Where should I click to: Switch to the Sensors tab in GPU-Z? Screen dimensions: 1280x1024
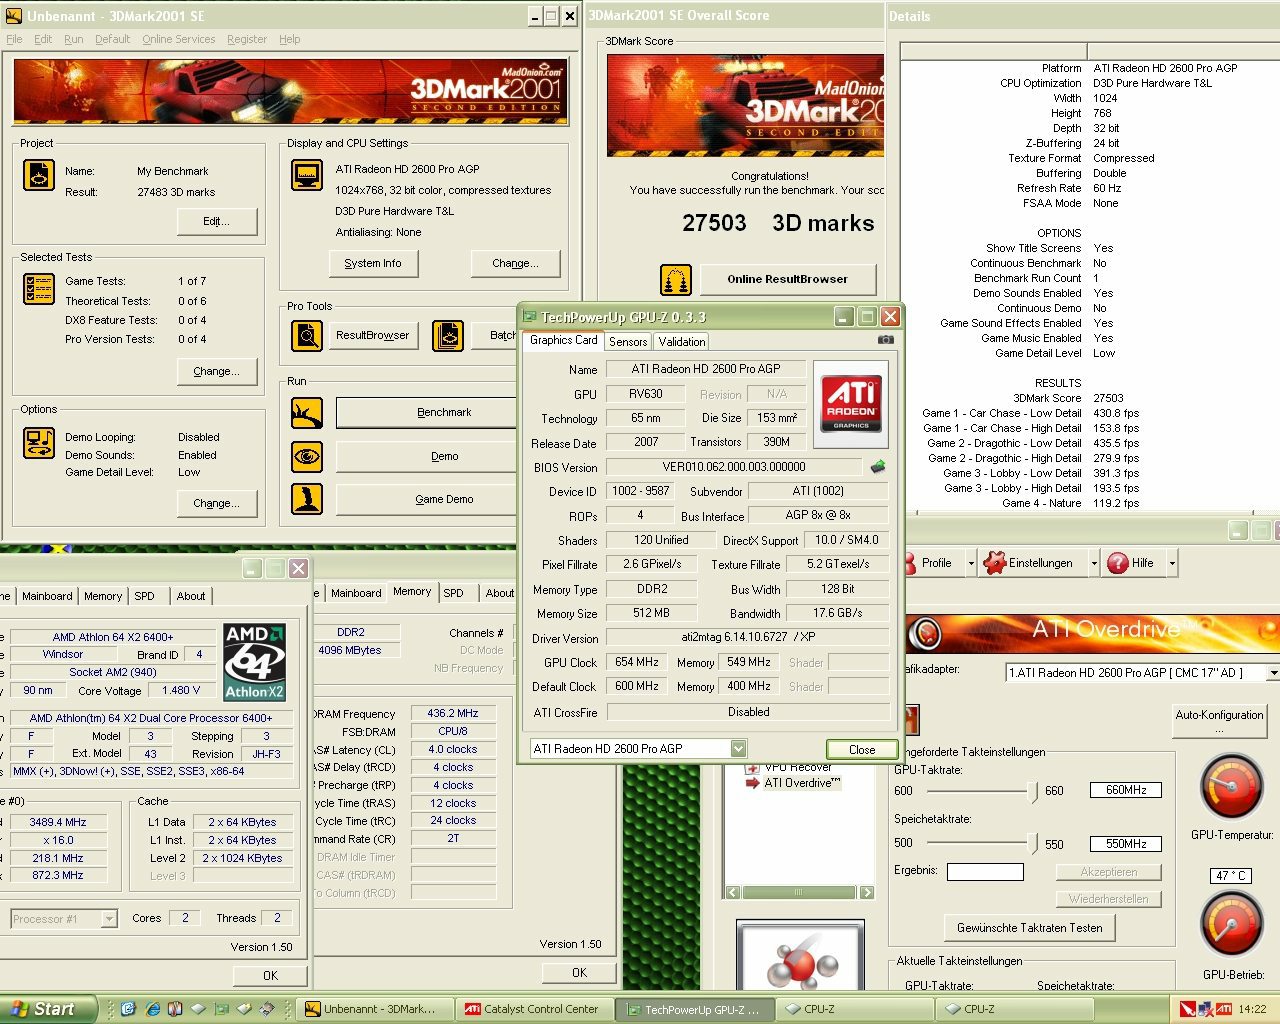tap(628, 342)
